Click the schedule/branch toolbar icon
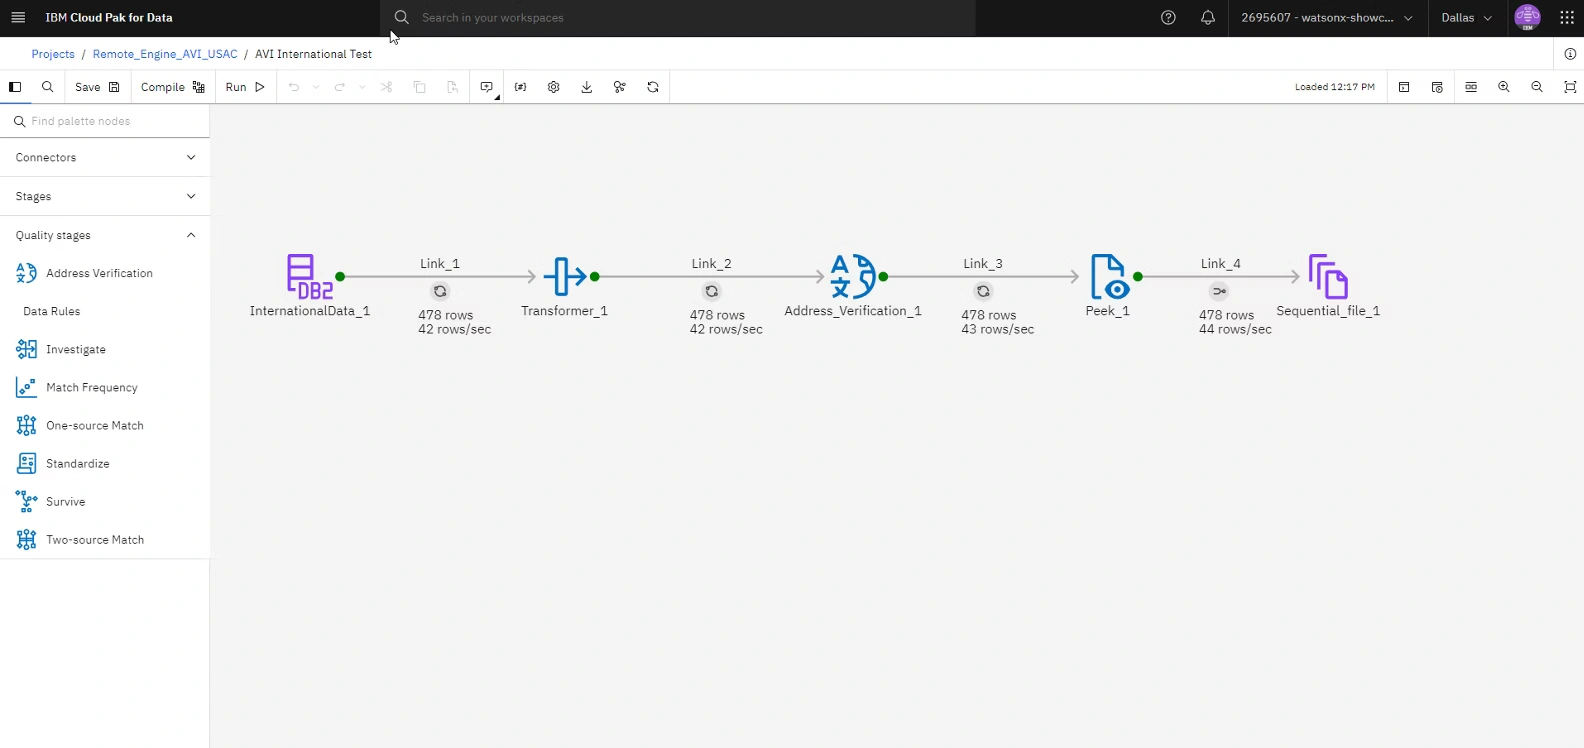Viewport: 1584px width, 748px height. point(620,87)
